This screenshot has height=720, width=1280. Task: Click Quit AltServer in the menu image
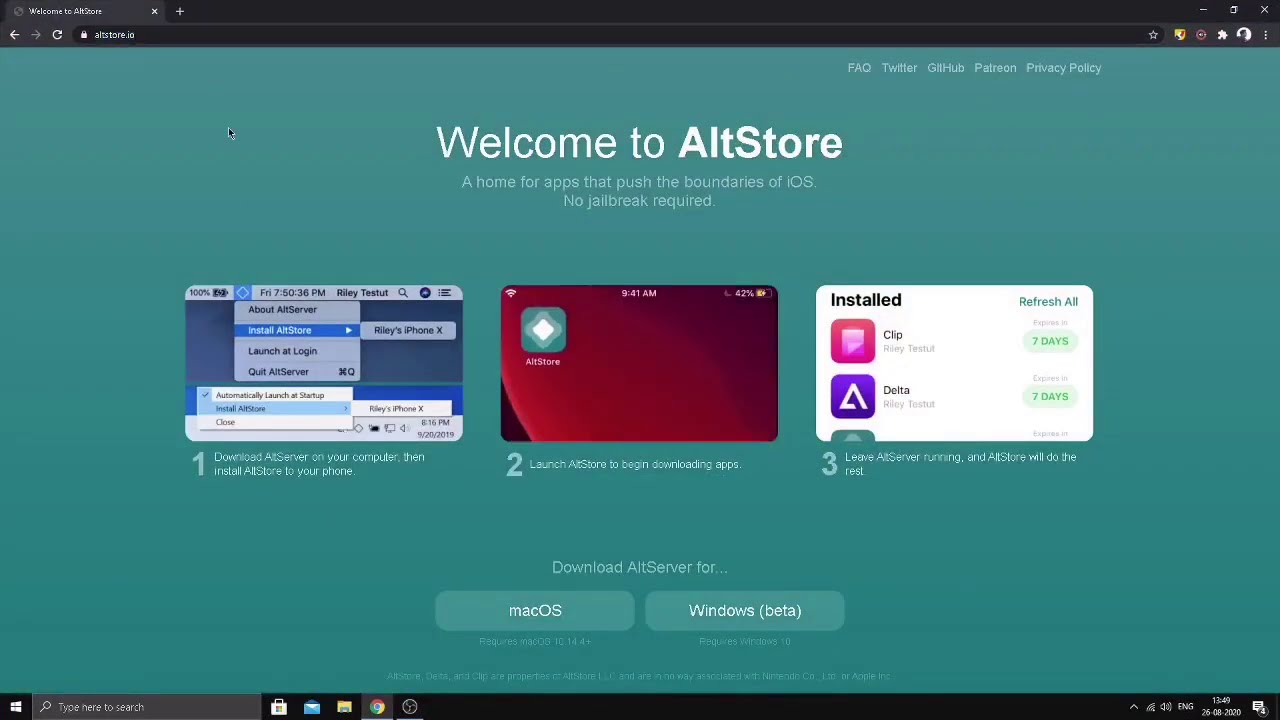[278, 372]
